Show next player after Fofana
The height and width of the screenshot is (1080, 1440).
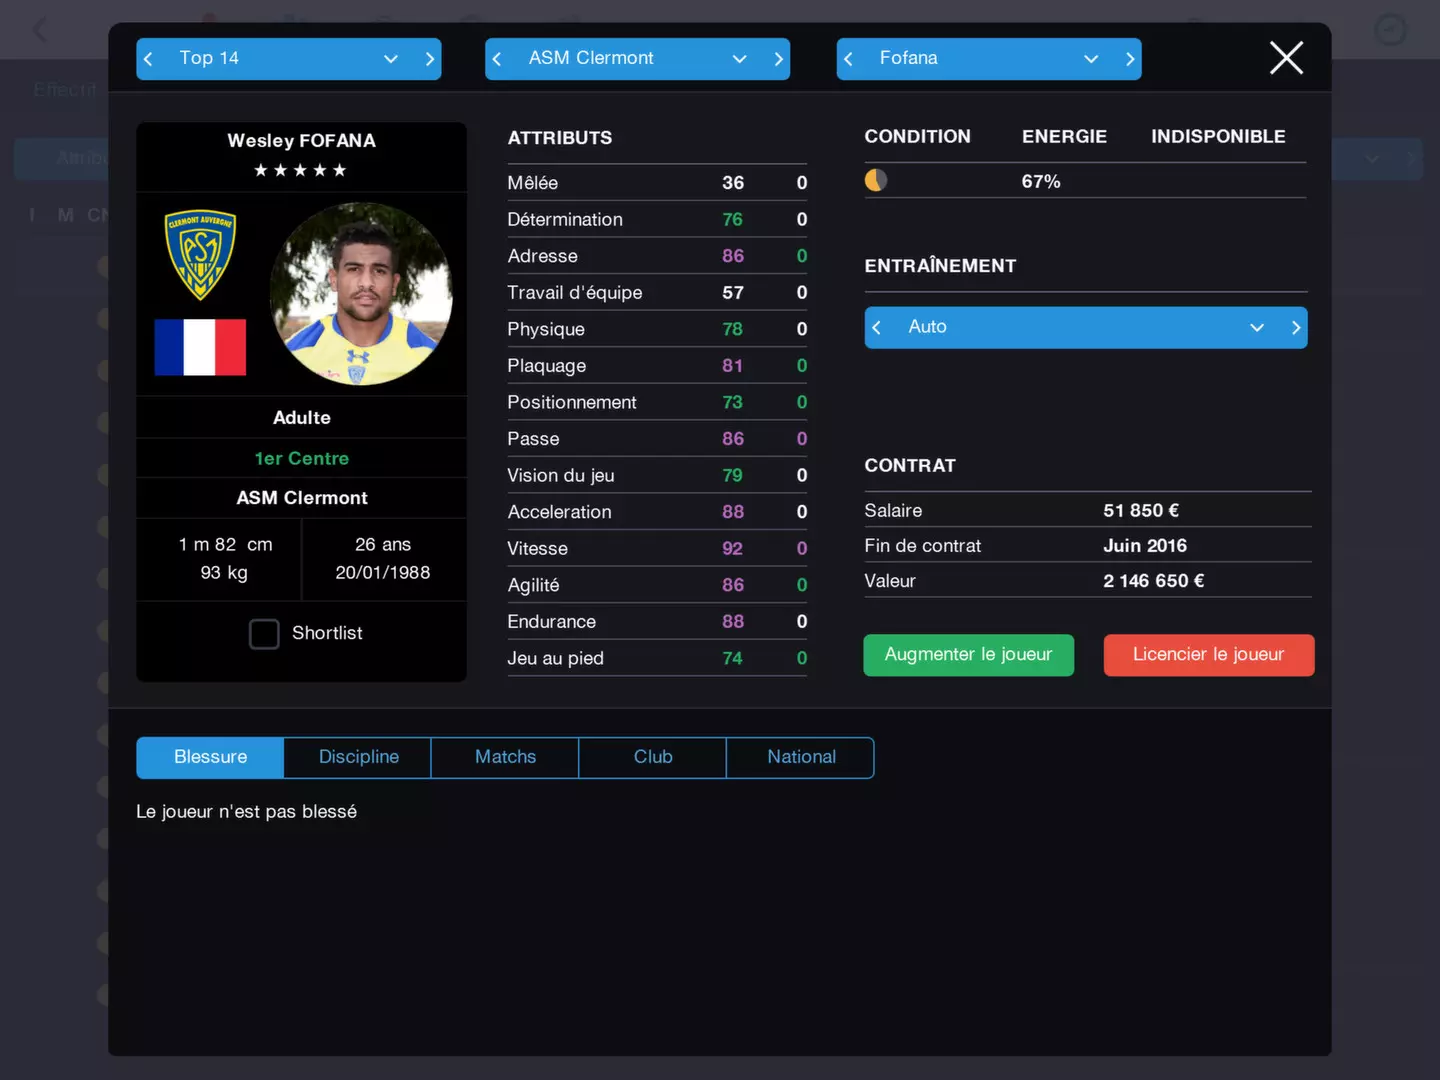1130,59
